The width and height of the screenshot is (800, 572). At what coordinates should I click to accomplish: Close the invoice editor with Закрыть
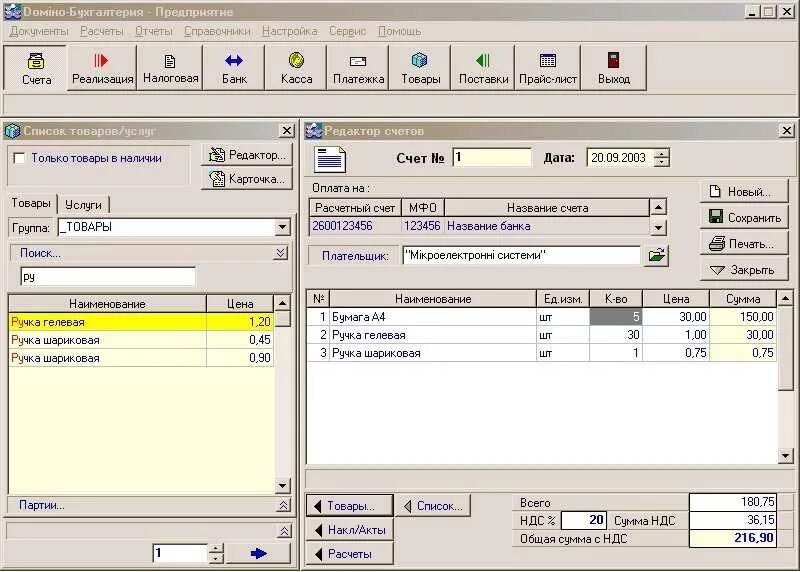click(744, 270)
